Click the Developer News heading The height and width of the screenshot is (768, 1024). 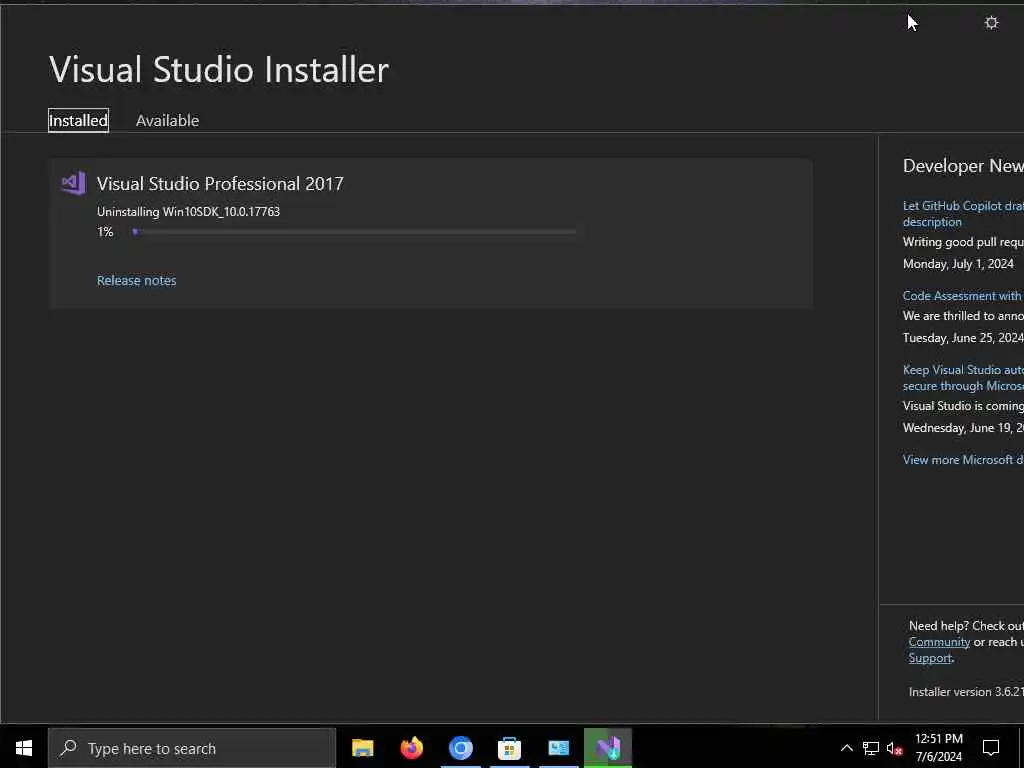pyautogui.click(x=963, y=166)
